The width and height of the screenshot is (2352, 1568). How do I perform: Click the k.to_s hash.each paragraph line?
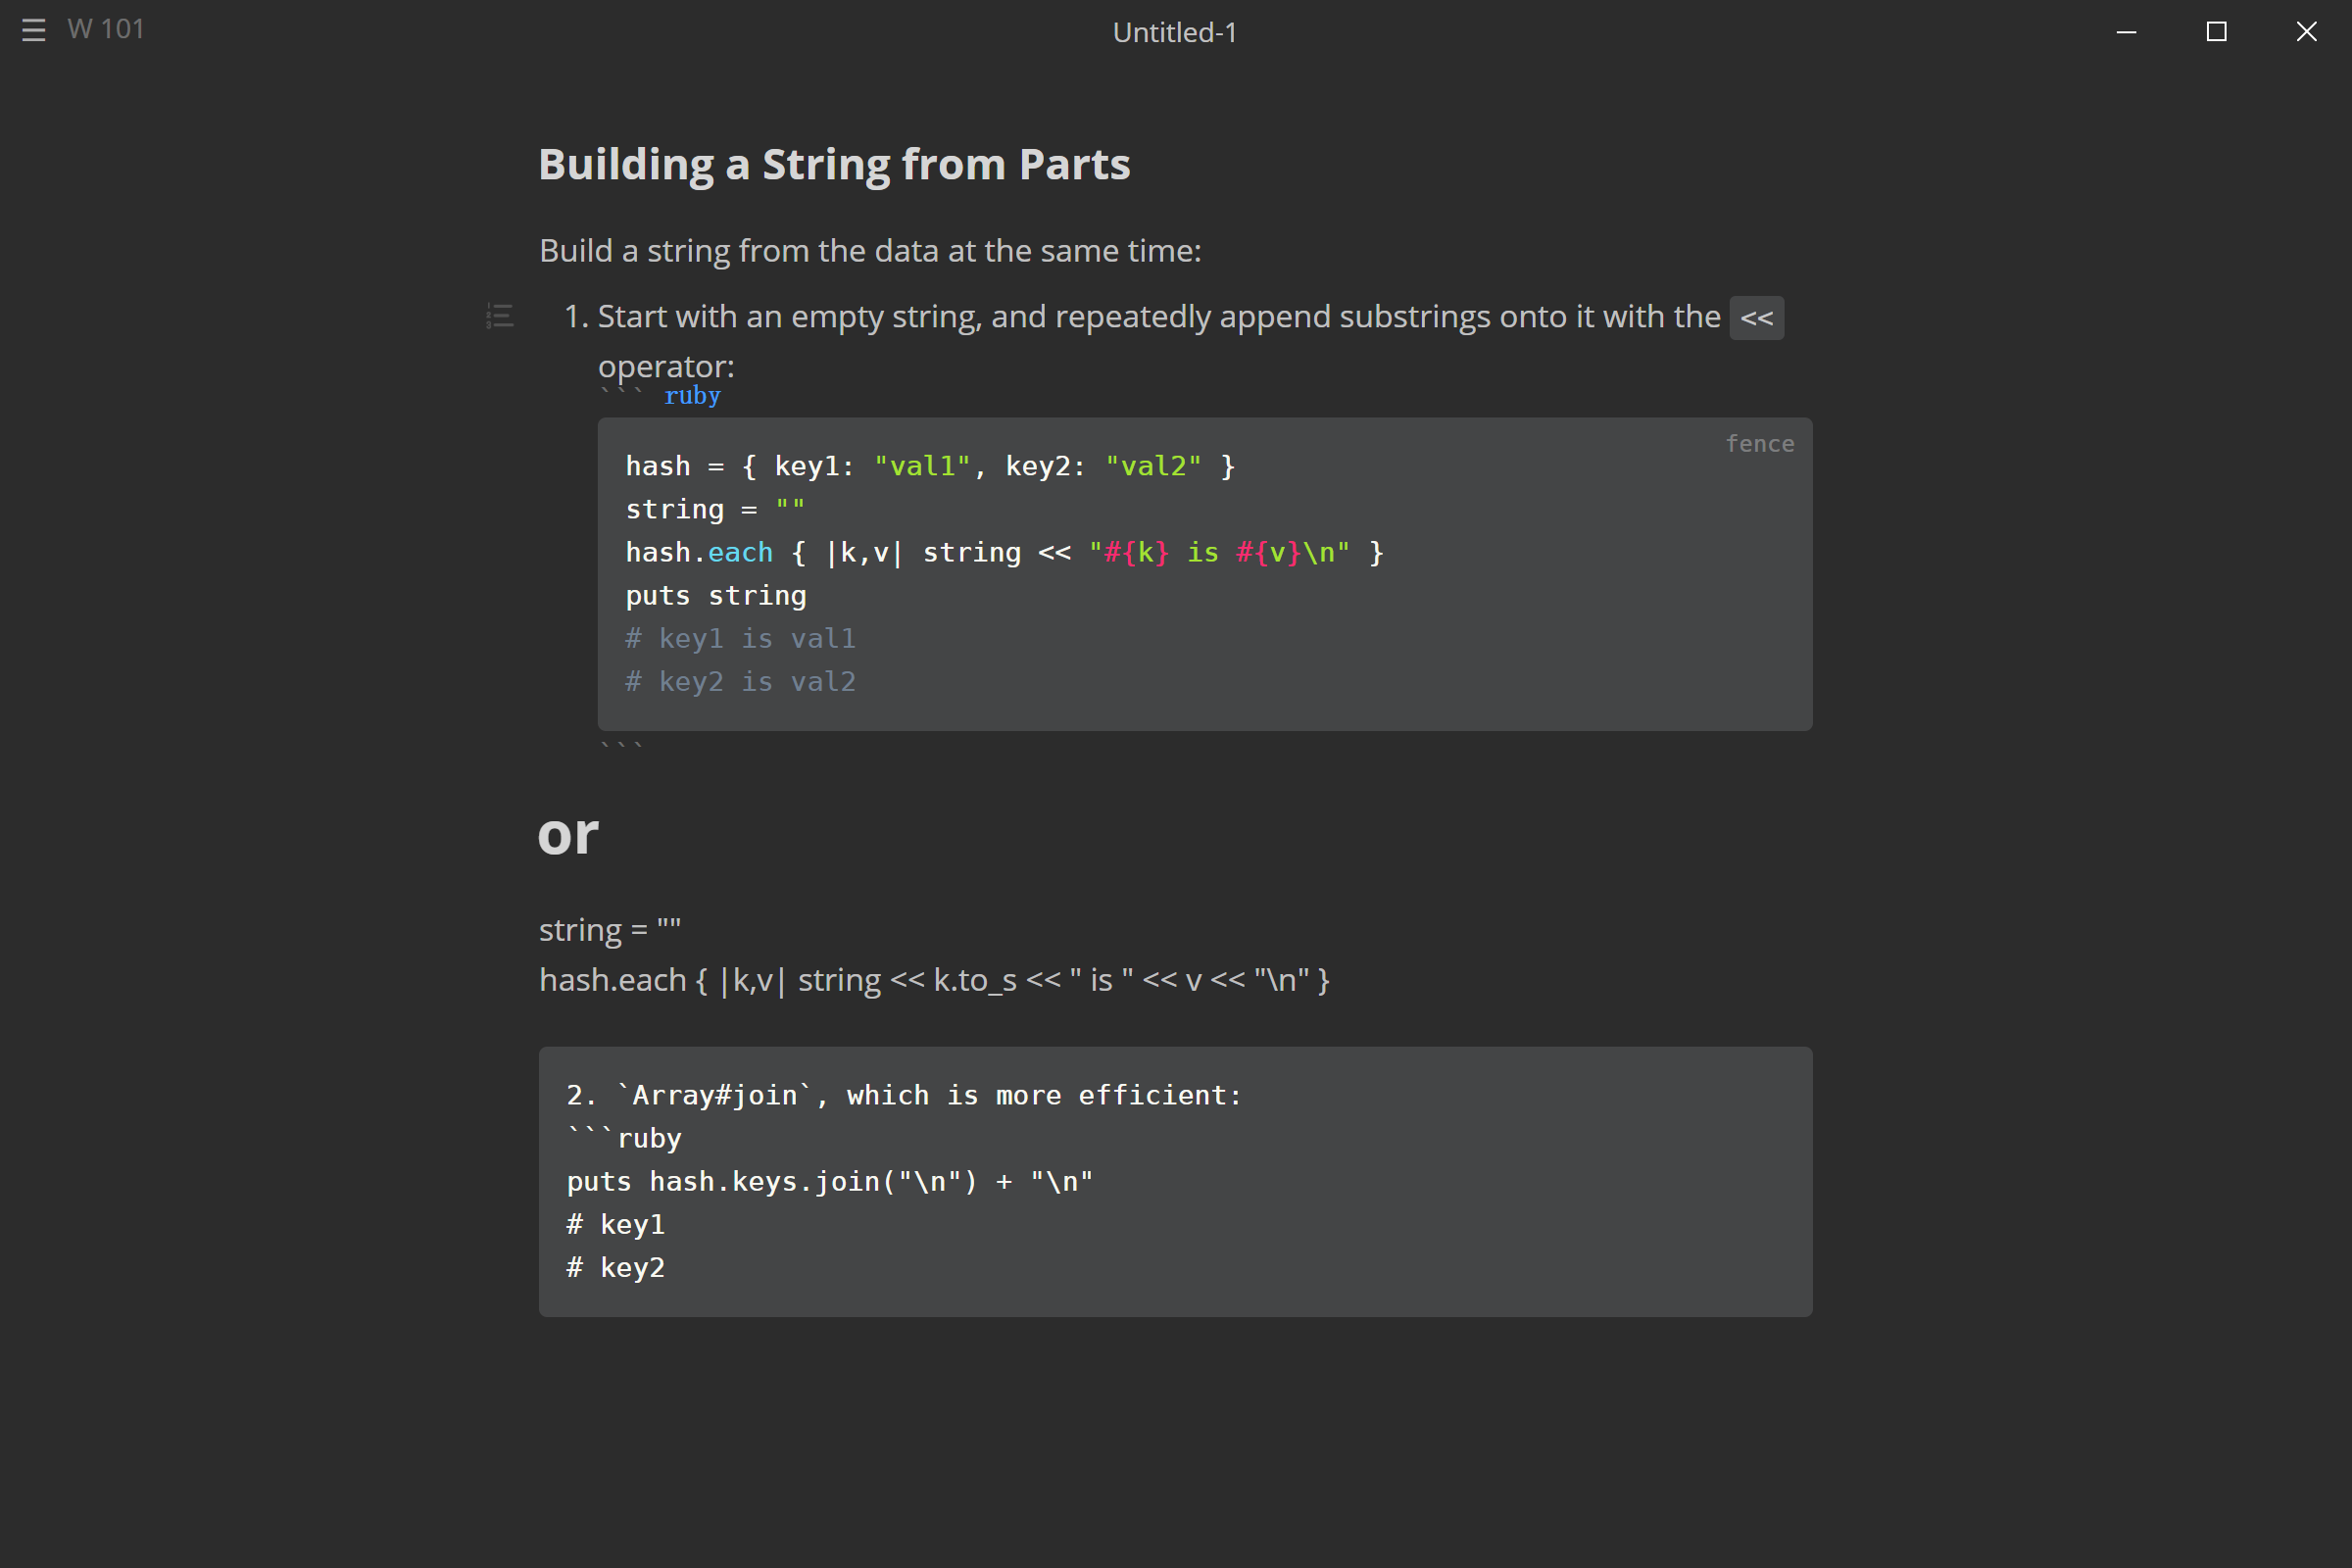pyautogui.click(x=934, y=979)
